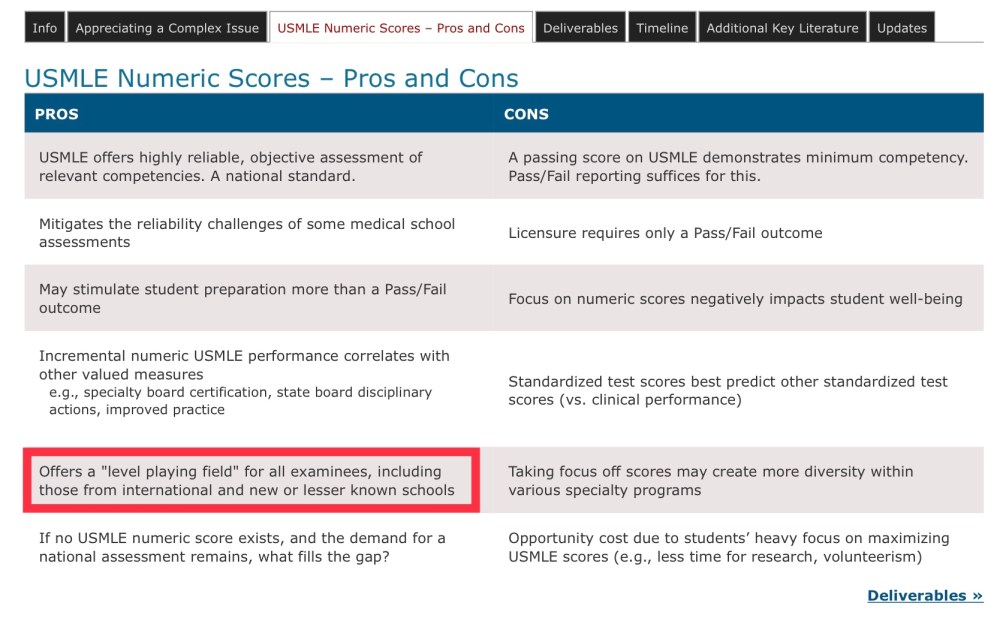Select USMLE Numeric Scores – Pros and Cons tab
Viewport: 1000px width, 618px height.
(401, 28)
